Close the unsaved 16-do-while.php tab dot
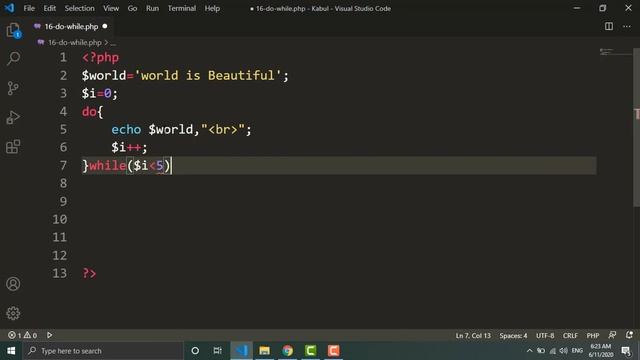 coord(105,26)
